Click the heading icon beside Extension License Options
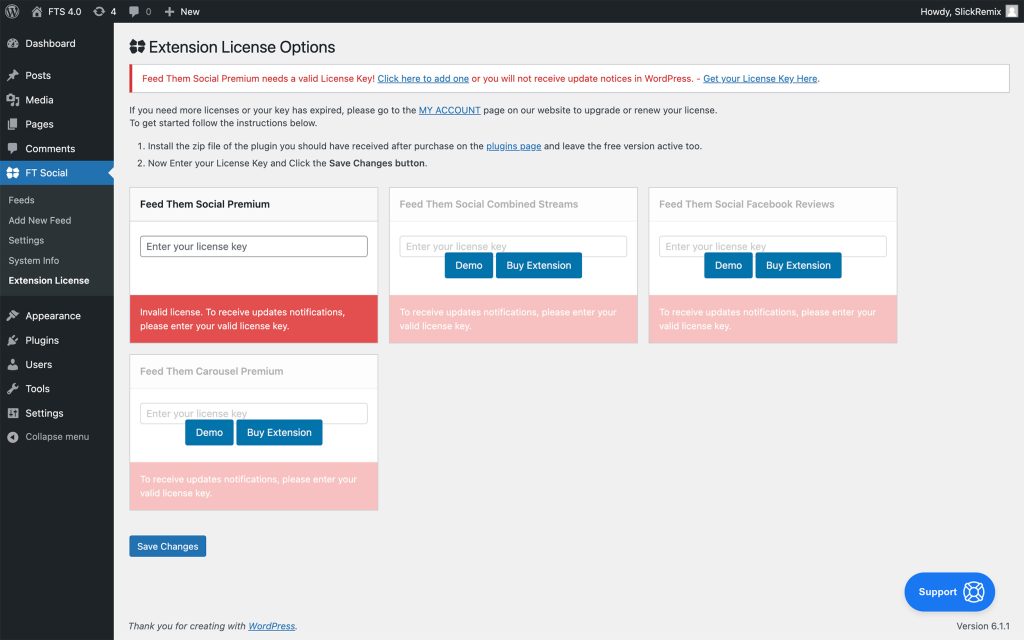Image resolution: width=1024 pixels, height=640 pixels. coord(137,46)
